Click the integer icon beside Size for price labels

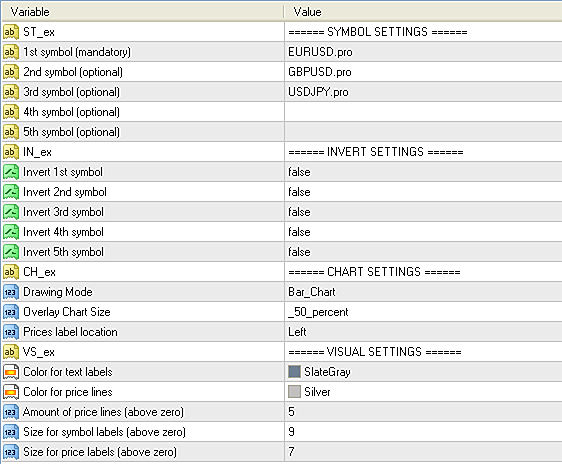tap(11, 452)
